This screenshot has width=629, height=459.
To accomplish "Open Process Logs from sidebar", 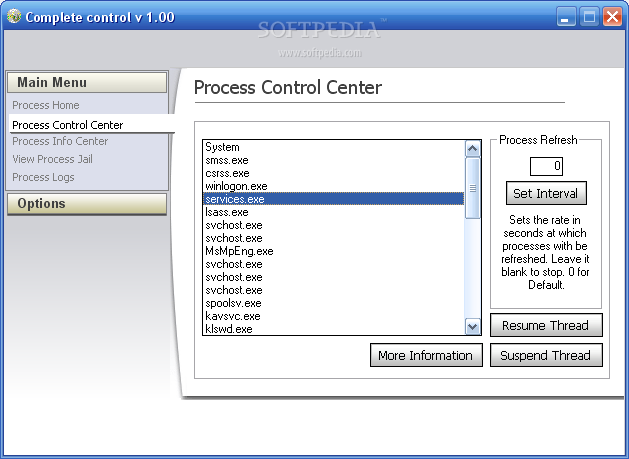I will click(43, 177).
